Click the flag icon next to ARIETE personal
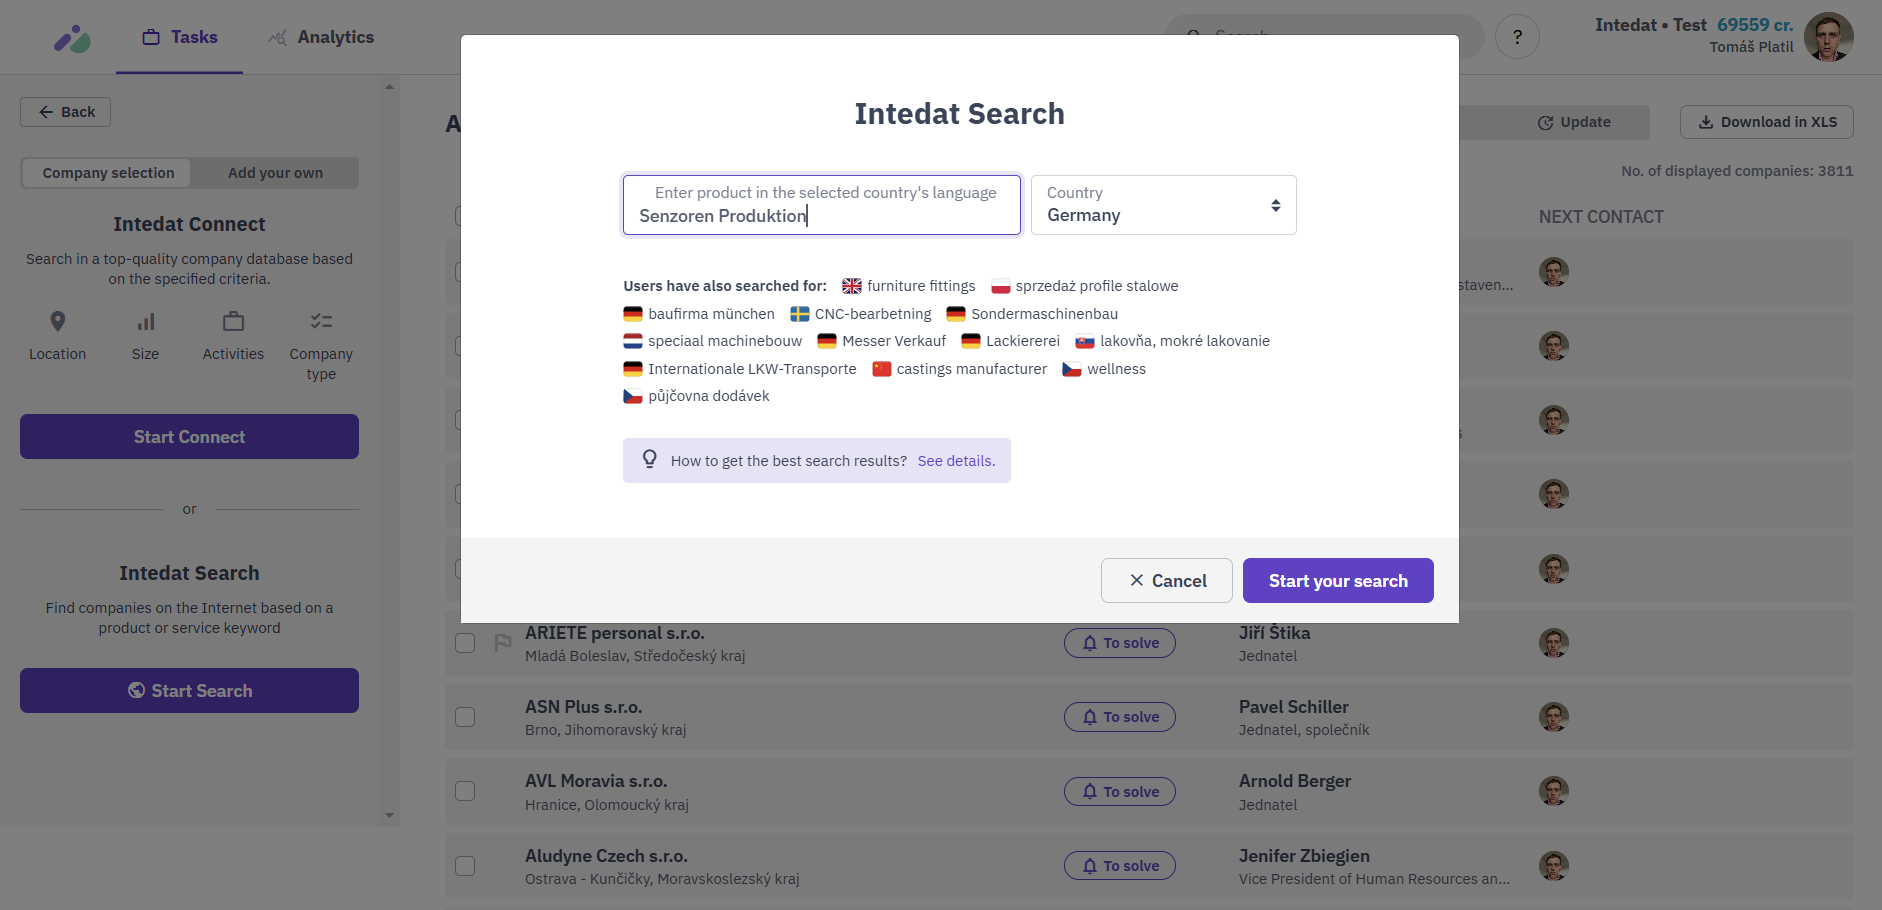This screenshot has width=1882, height=910. click(503, 643)
